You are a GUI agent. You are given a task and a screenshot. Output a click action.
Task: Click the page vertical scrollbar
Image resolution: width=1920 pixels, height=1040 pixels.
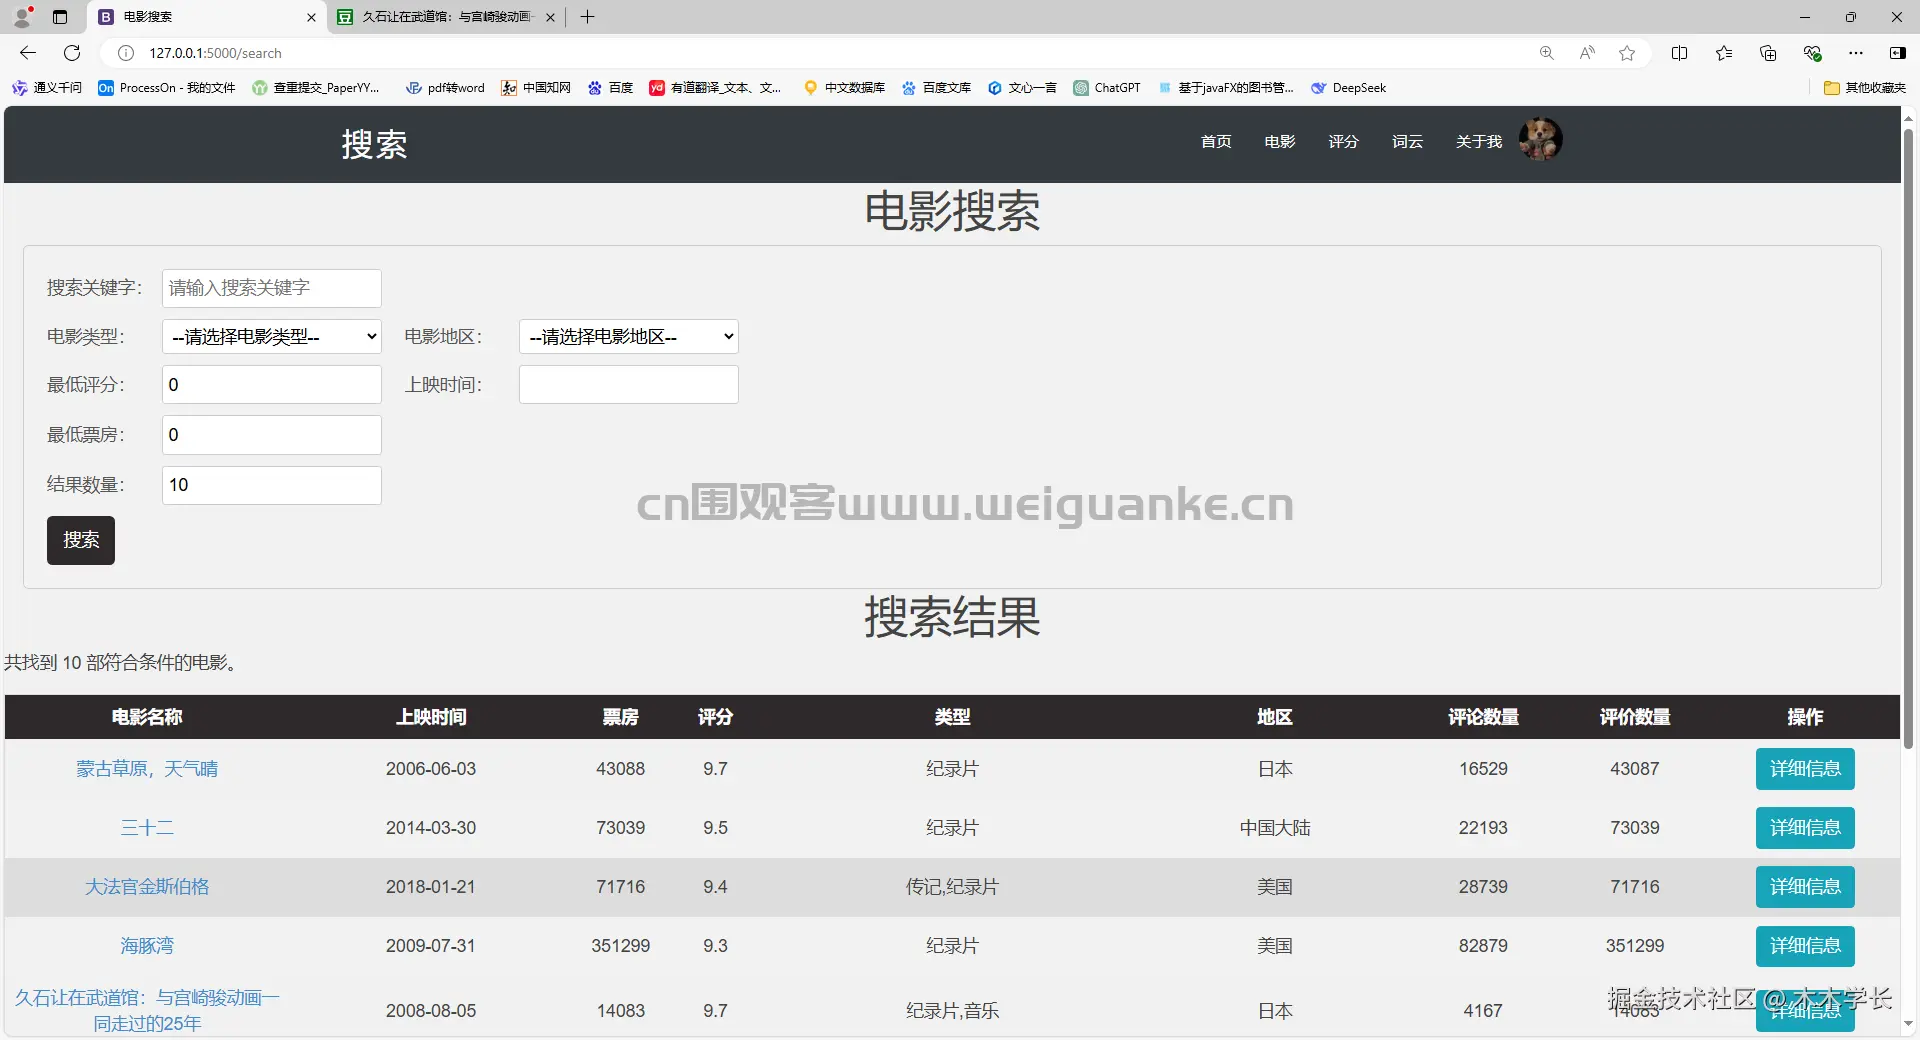(1908, 438)
